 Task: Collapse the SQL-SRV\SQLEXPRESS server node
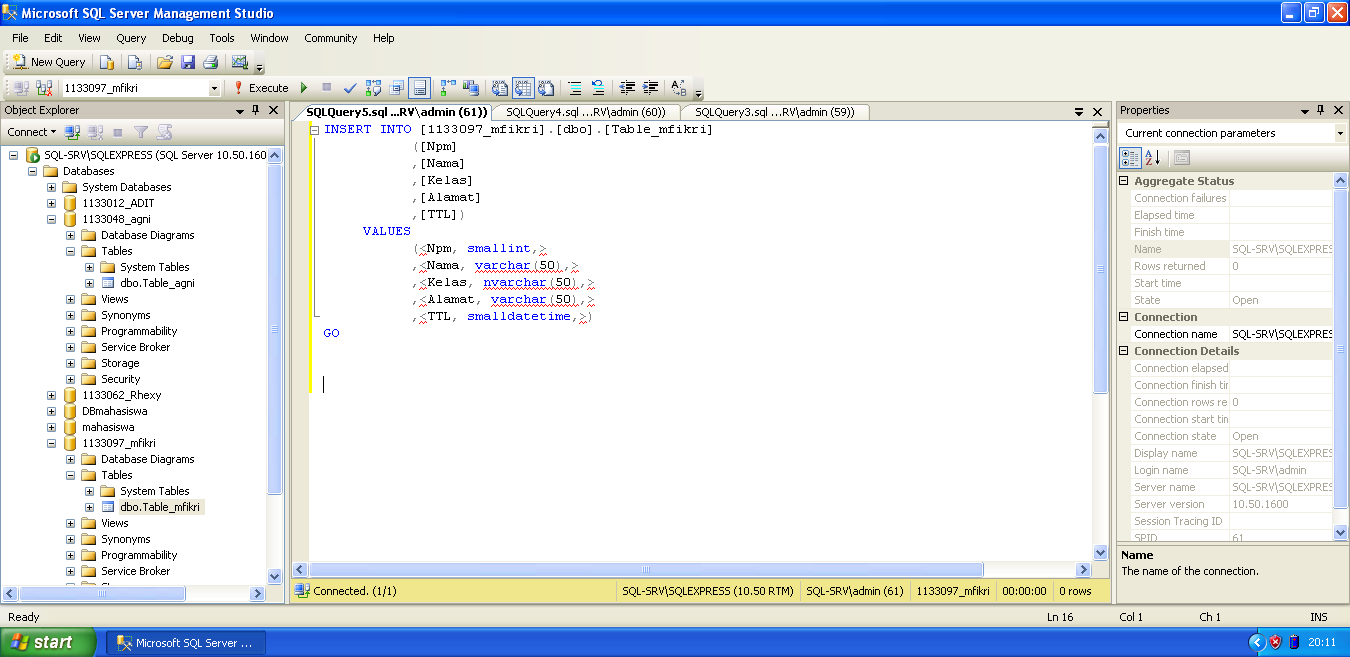[13, 155]
